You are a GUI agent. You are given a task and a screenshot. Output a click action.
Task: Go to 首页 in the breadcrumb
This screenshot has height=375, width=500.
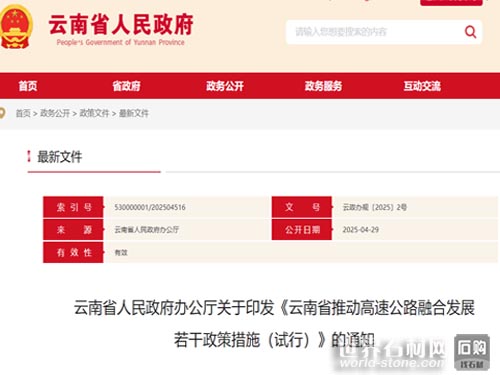pos(23,113)
